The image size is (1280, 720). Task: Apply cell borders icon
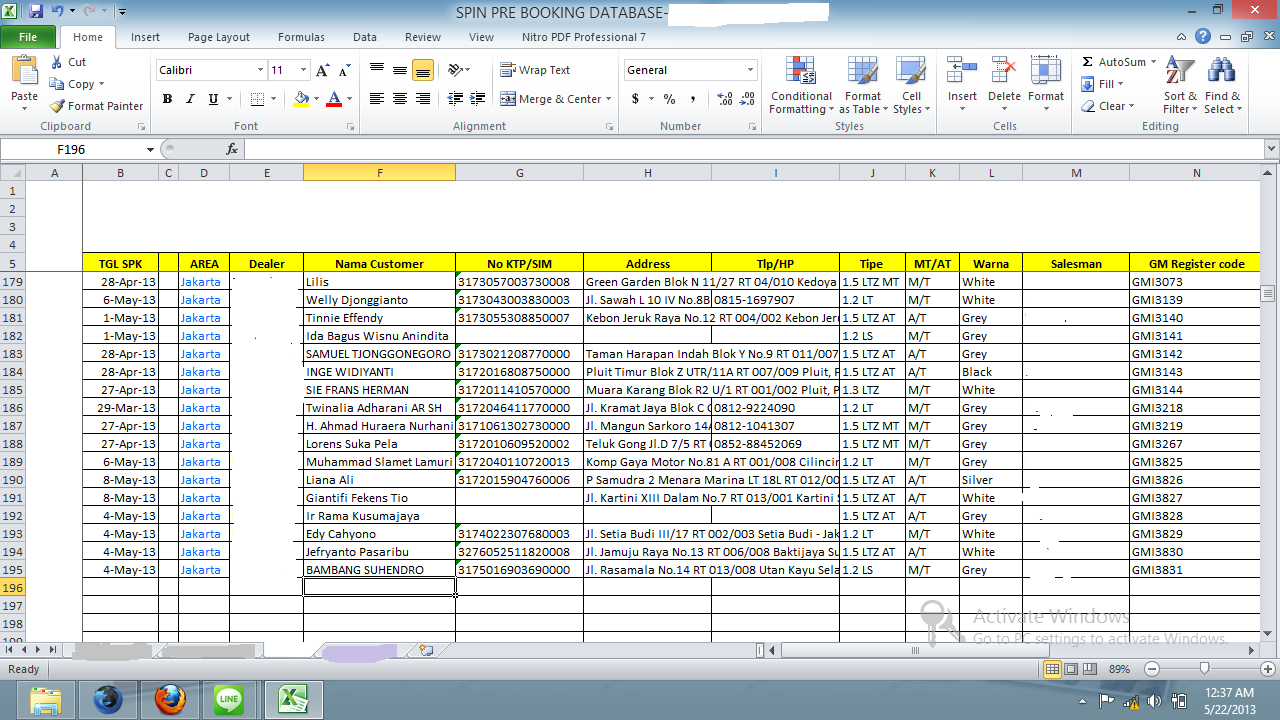click(x=257, y=99)
